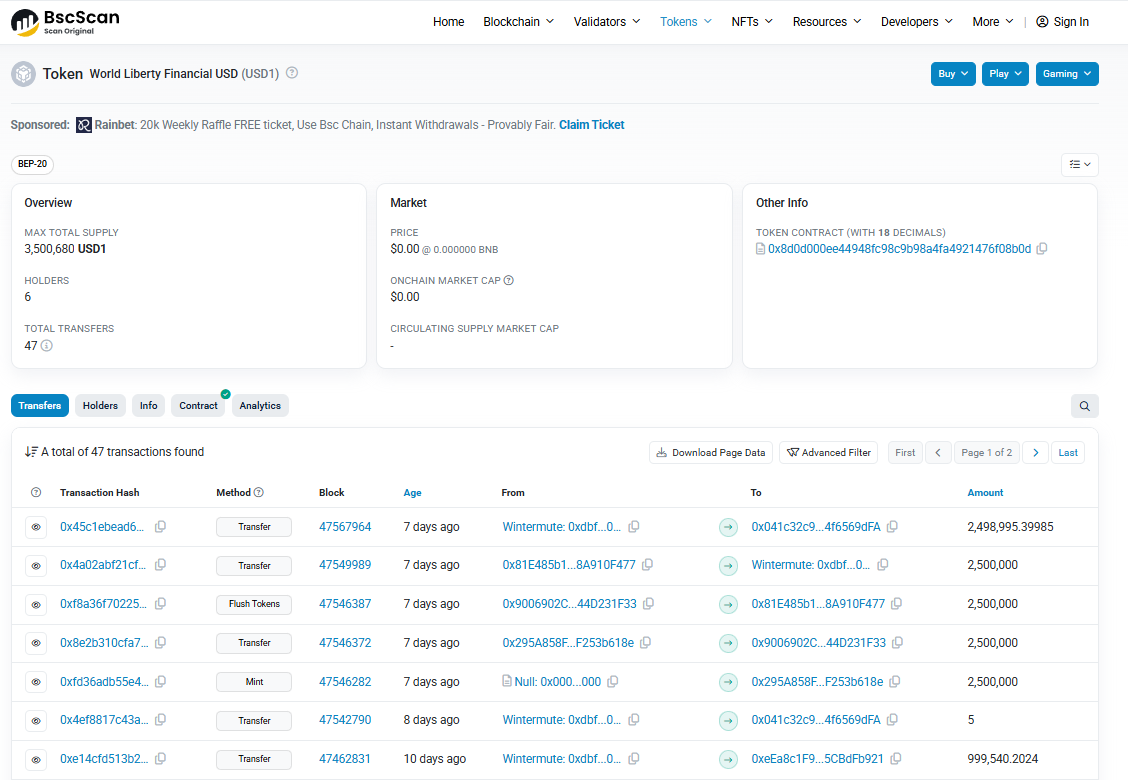The height and width of the screenshot is (780, 1128).
Task: View details eye icon for 0x8e2b310cfa7 row
Action: (36, 643)
